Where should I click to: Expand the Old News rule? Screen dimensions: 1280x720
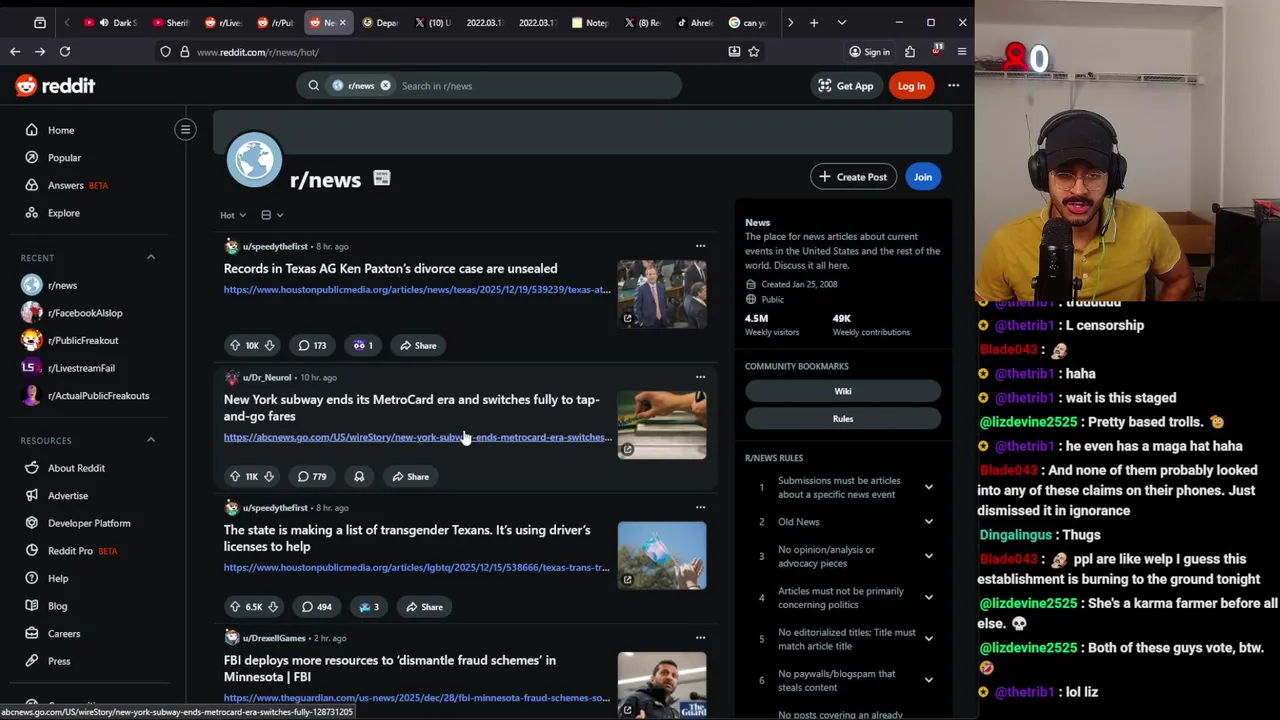click(929, 522)
